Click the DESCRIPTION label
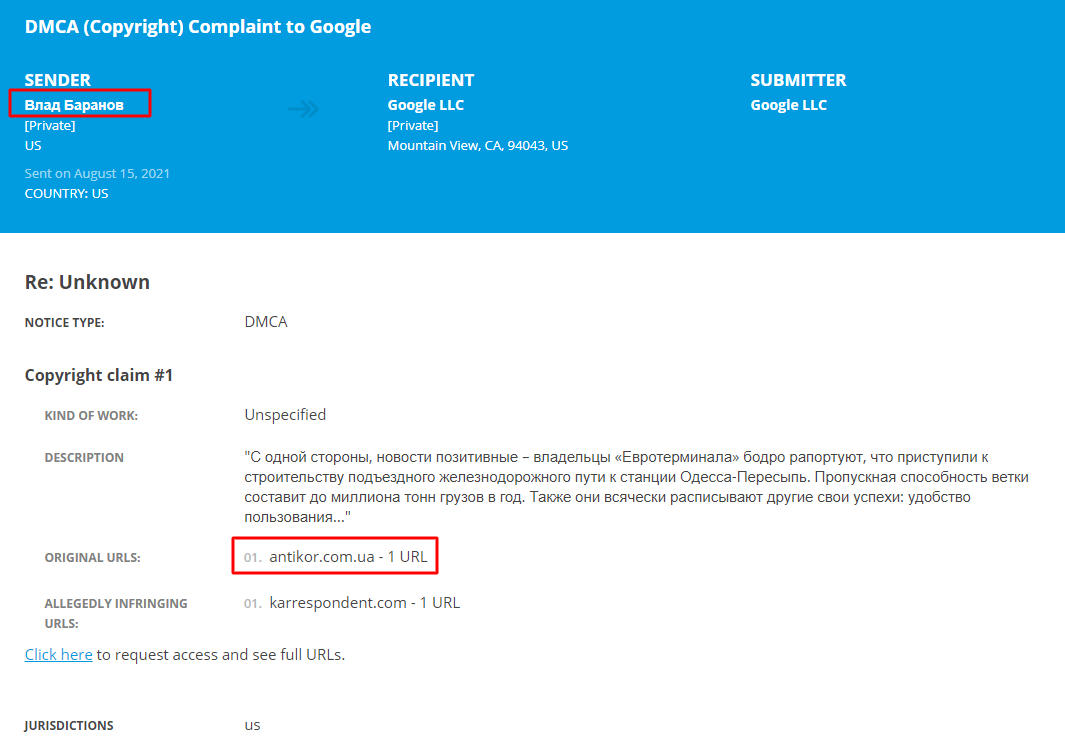Image resolution: width=1065 pixels, height=755 pixels. [x=84, y=458]
